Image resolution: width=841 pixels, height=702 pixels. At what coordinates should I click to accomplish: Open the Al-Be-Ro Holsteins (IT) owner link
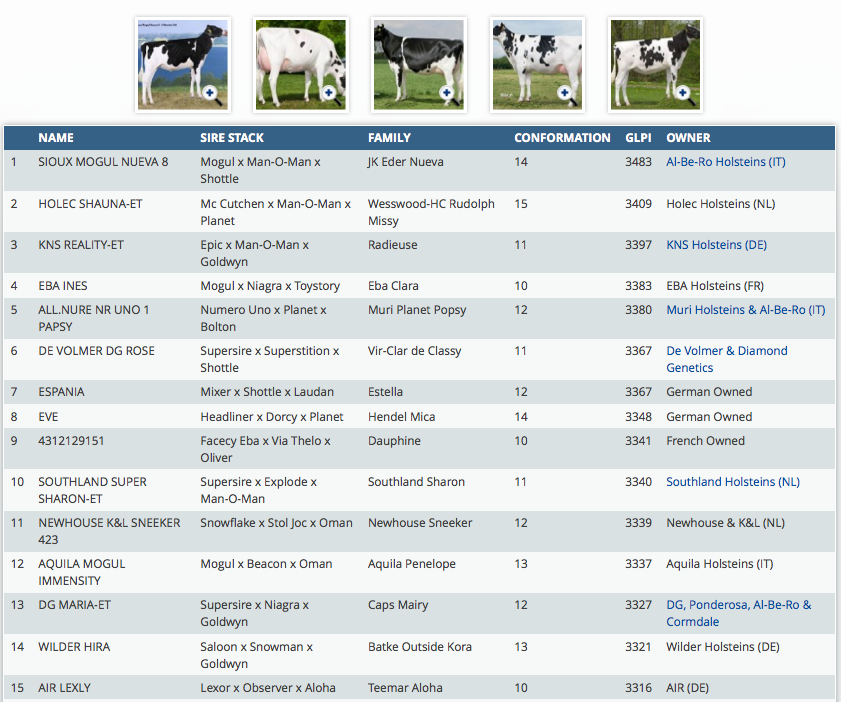pyautogui.click(x=725, y=162)
